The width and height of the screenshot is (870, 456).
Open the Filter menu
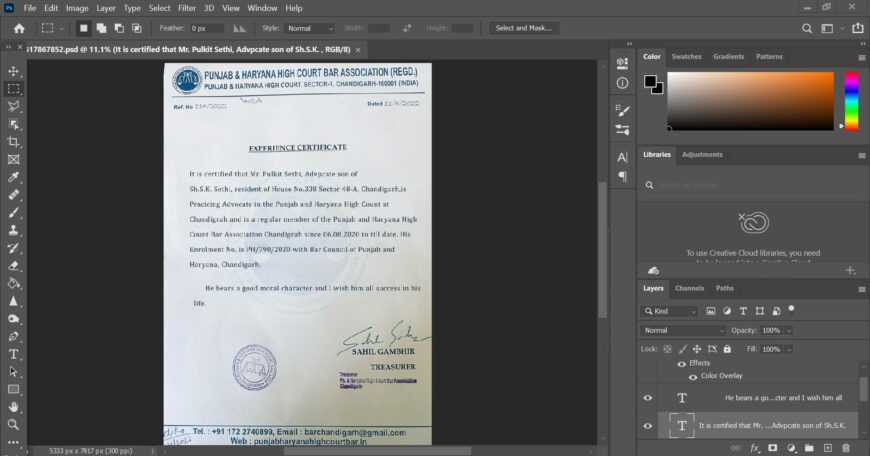187,8
